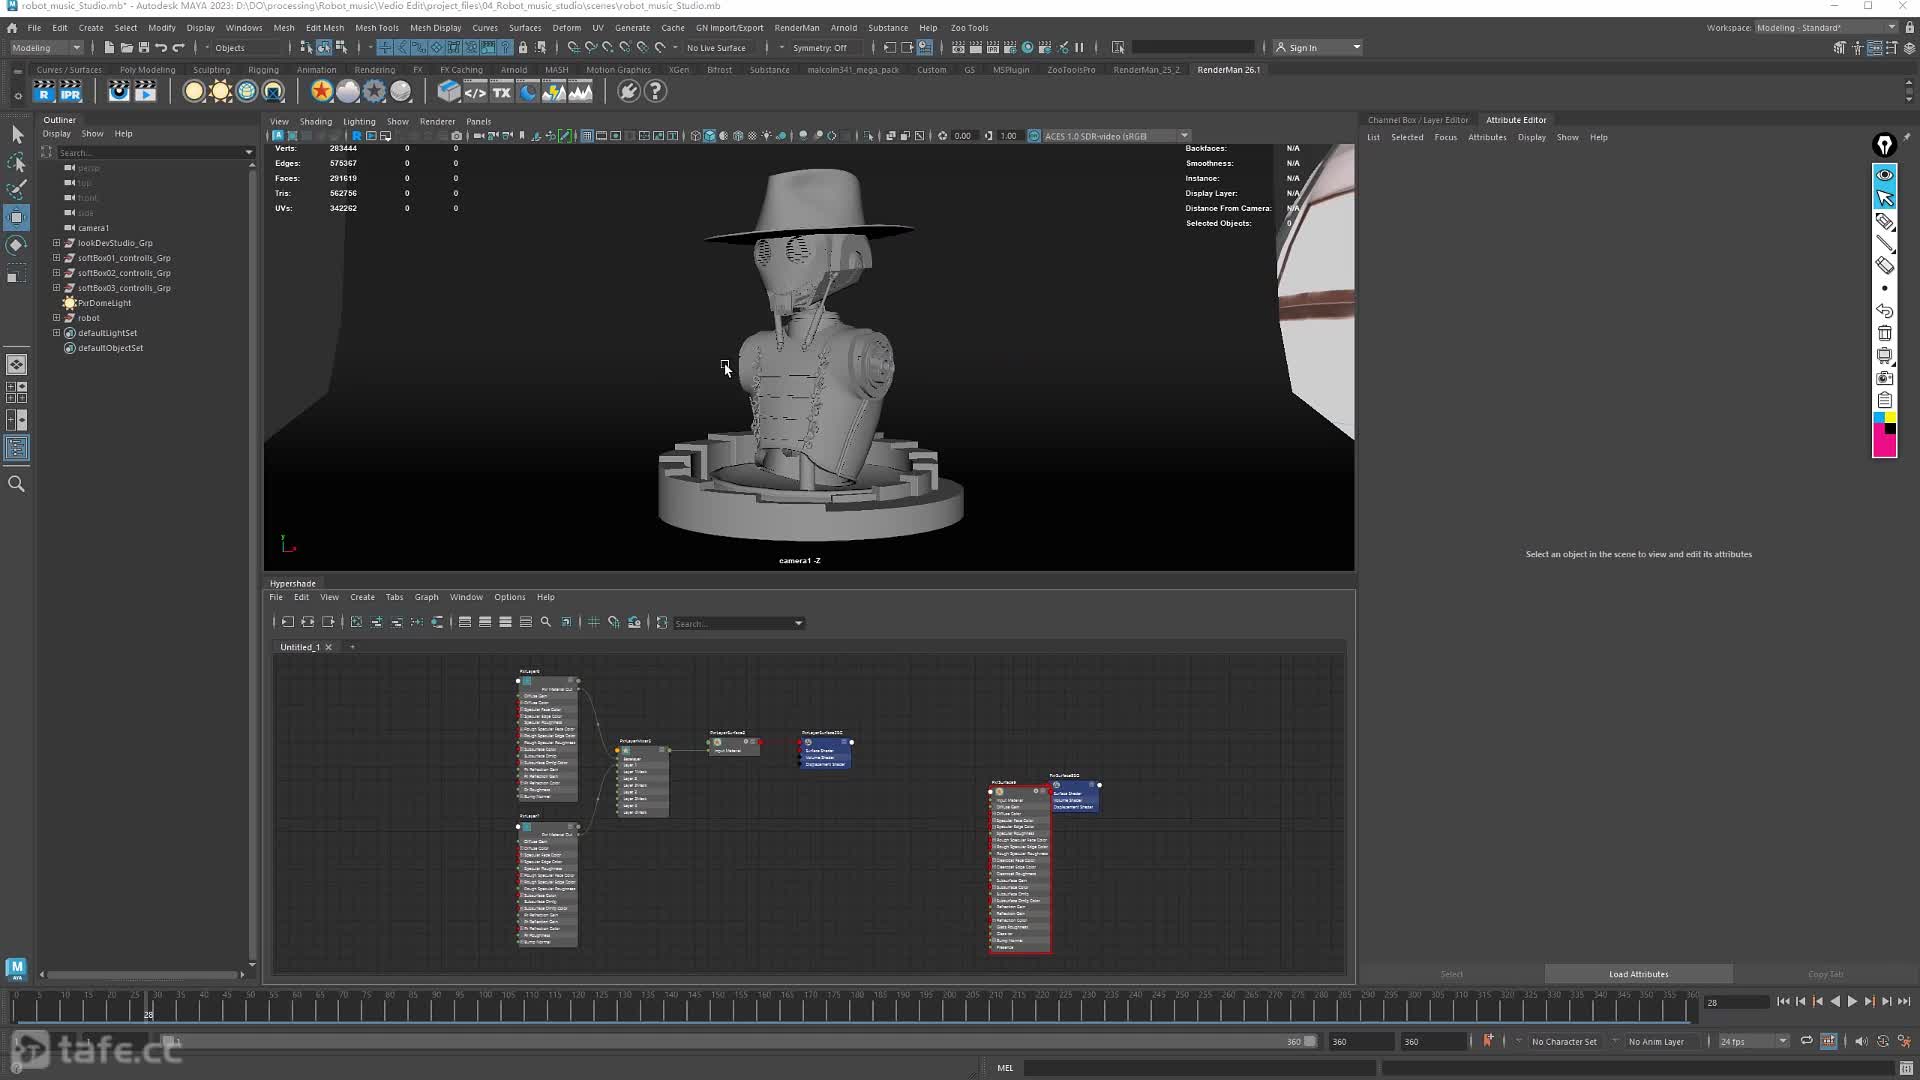Open the Hypershade Graph menu
This screenshot has width=1920, height=1080.
426,597
